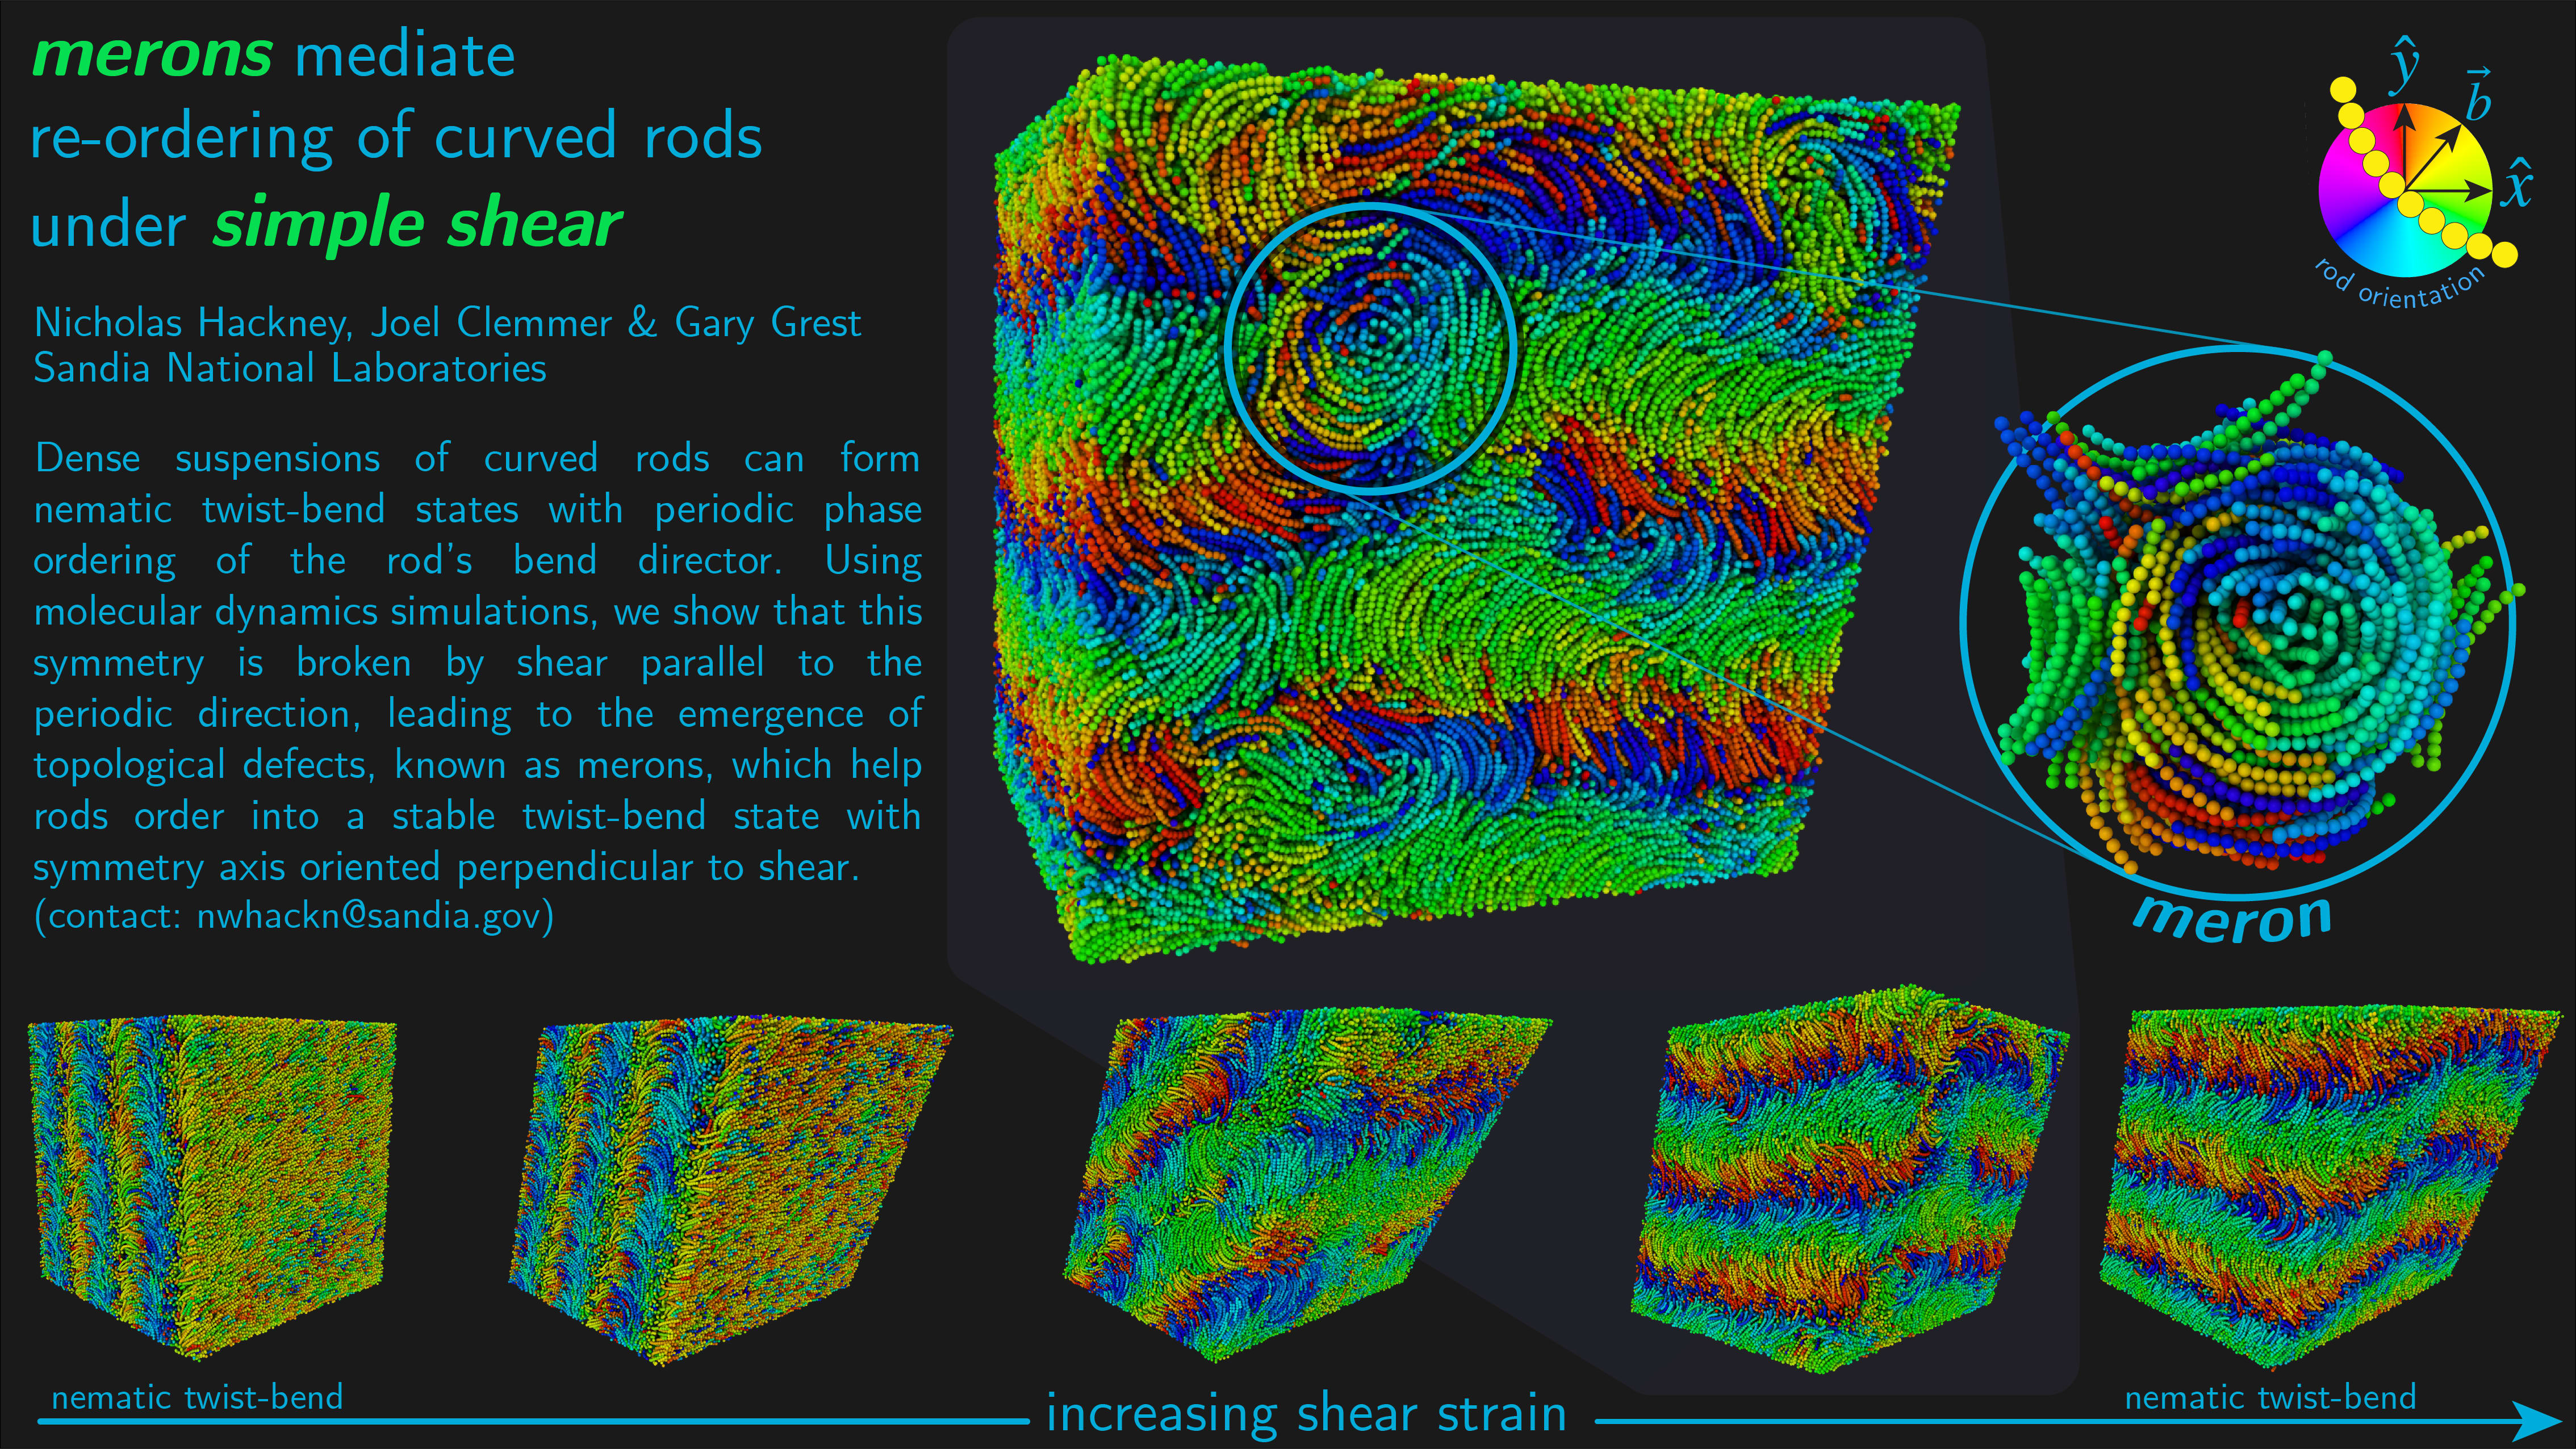
Task: Click the contact email nwhackn@sandia.gov
Action: click(x=368, y=916)
